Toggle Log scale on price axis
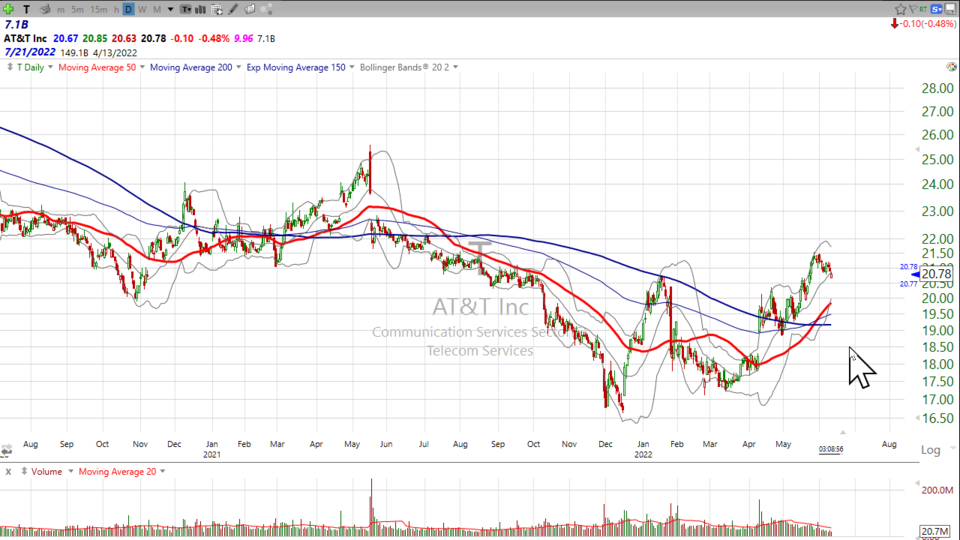 click(x=930, y=450)
